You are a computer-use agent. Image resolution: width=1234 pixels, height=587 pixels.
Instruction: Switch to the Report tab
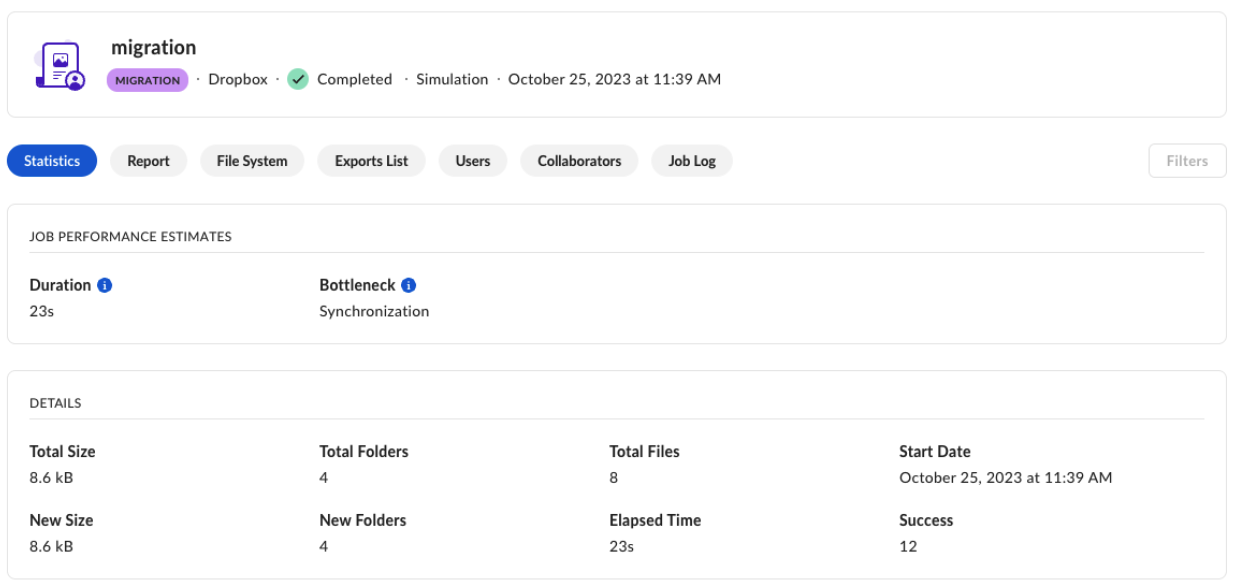tap(148, 161)
